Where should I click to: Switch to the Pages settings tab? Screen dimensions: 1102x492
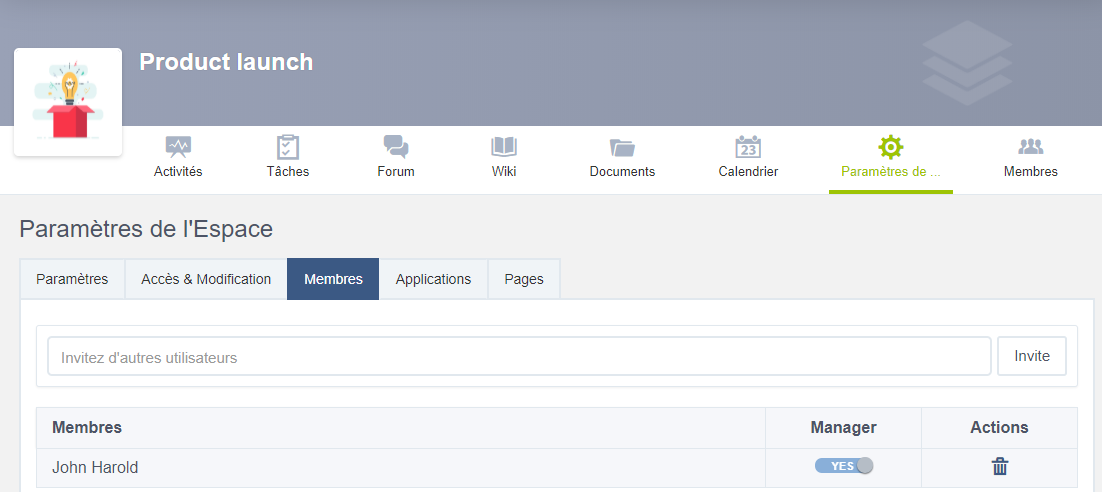coord(524,279)
